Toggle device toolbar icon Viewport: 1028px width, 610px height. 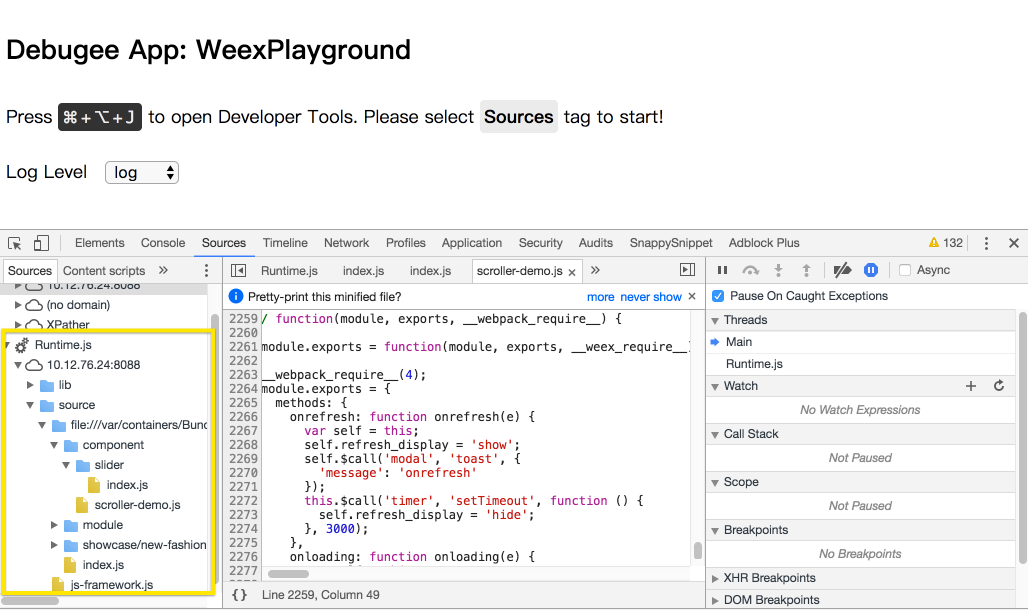click(41, 243)
